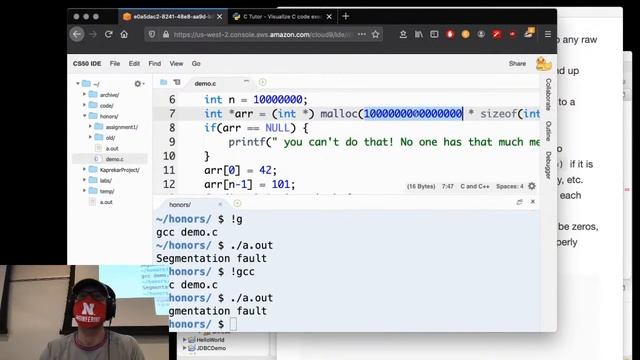Open the file tree settings gear
640x360 pixels.
point(138,84)
